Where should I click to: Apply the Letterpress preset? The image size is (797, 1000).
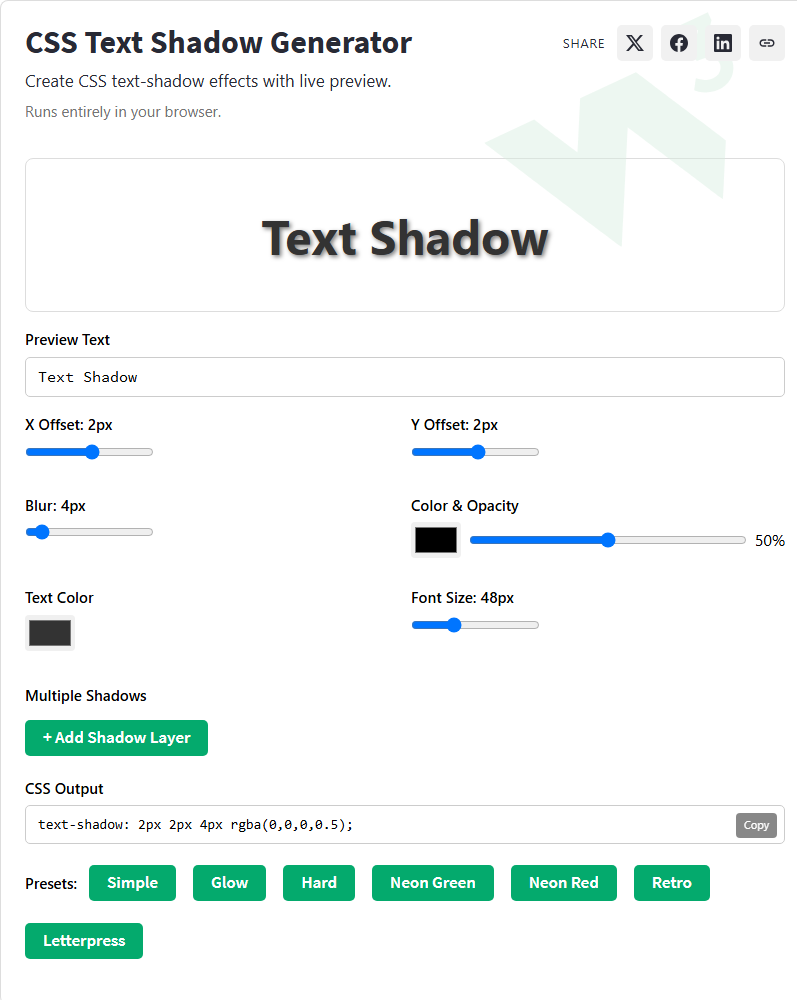click(84, 941)
